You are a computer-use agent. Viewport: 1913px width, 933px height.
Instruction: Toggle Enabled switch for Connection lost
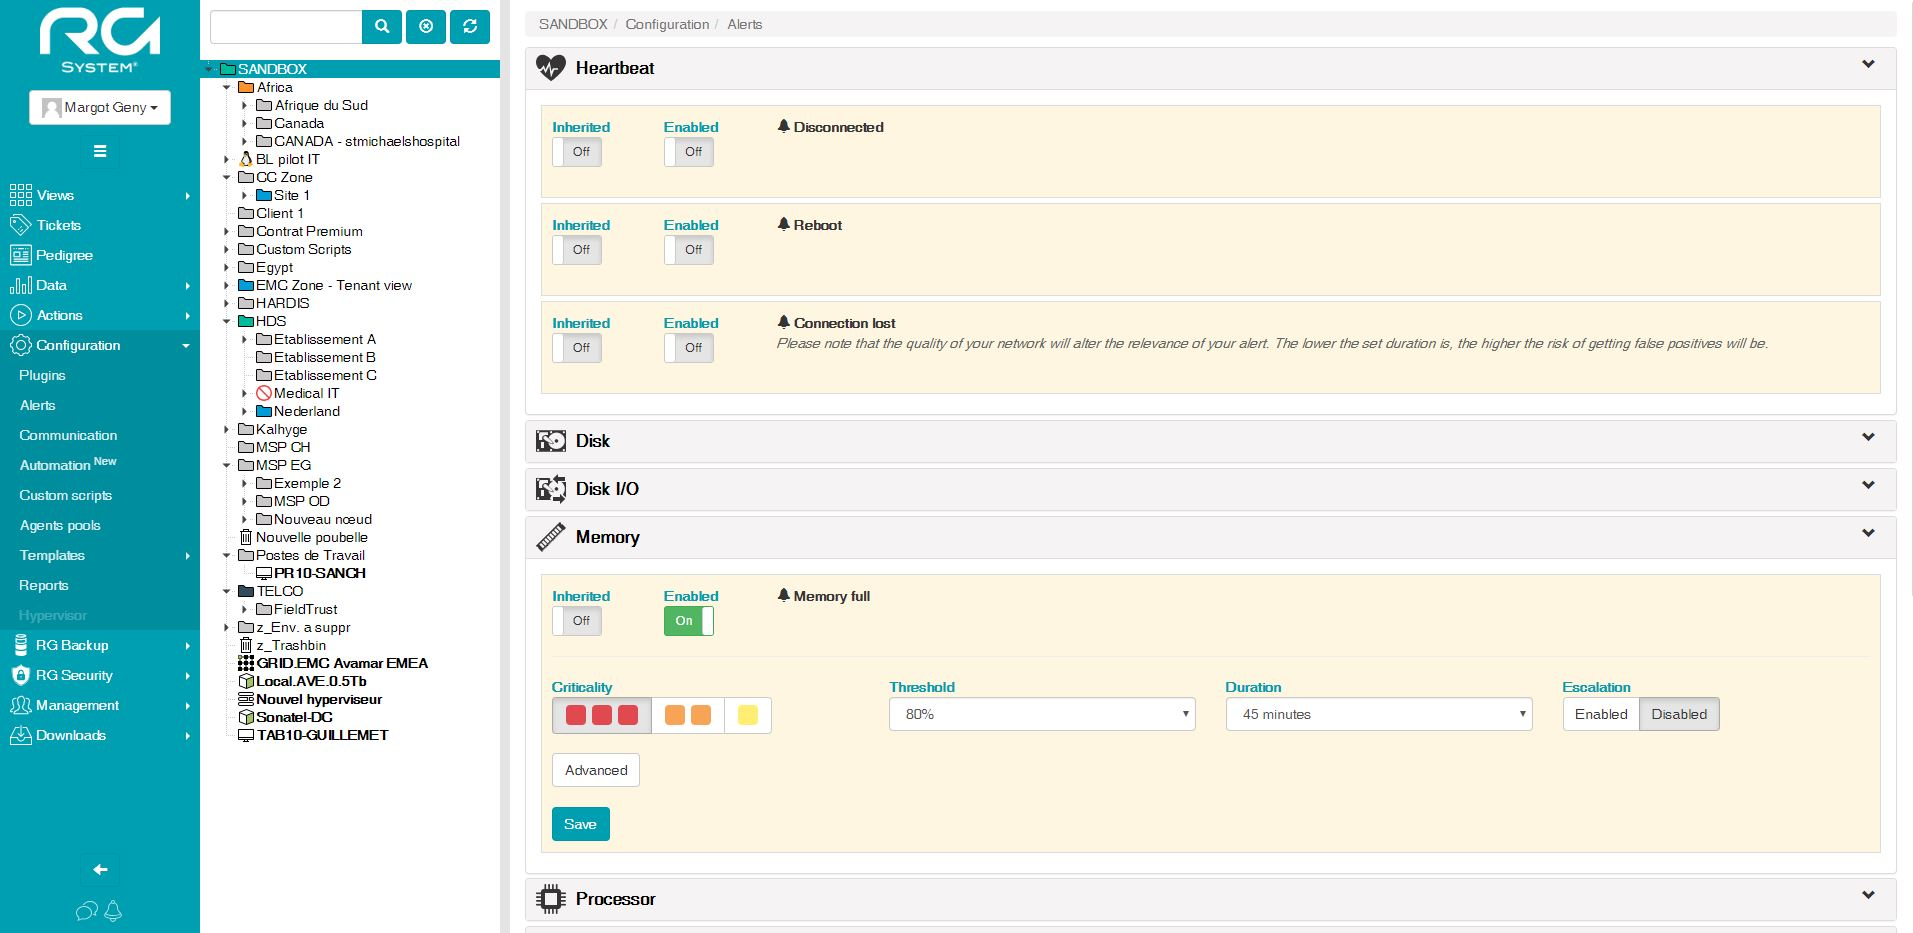pyautogui.click(x=689, y=348)
